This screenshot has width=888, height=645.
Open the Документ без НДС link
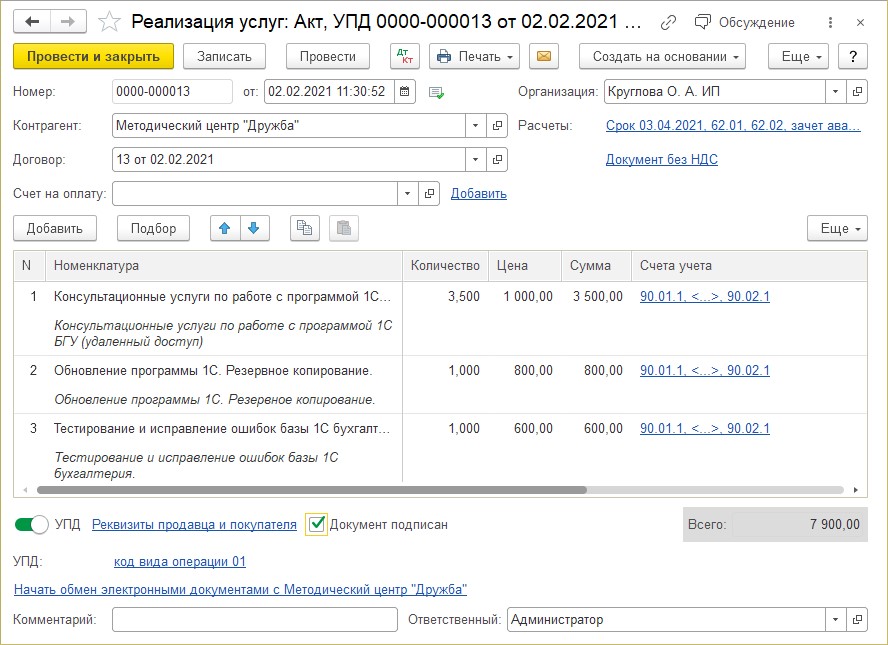coord(661,159)
